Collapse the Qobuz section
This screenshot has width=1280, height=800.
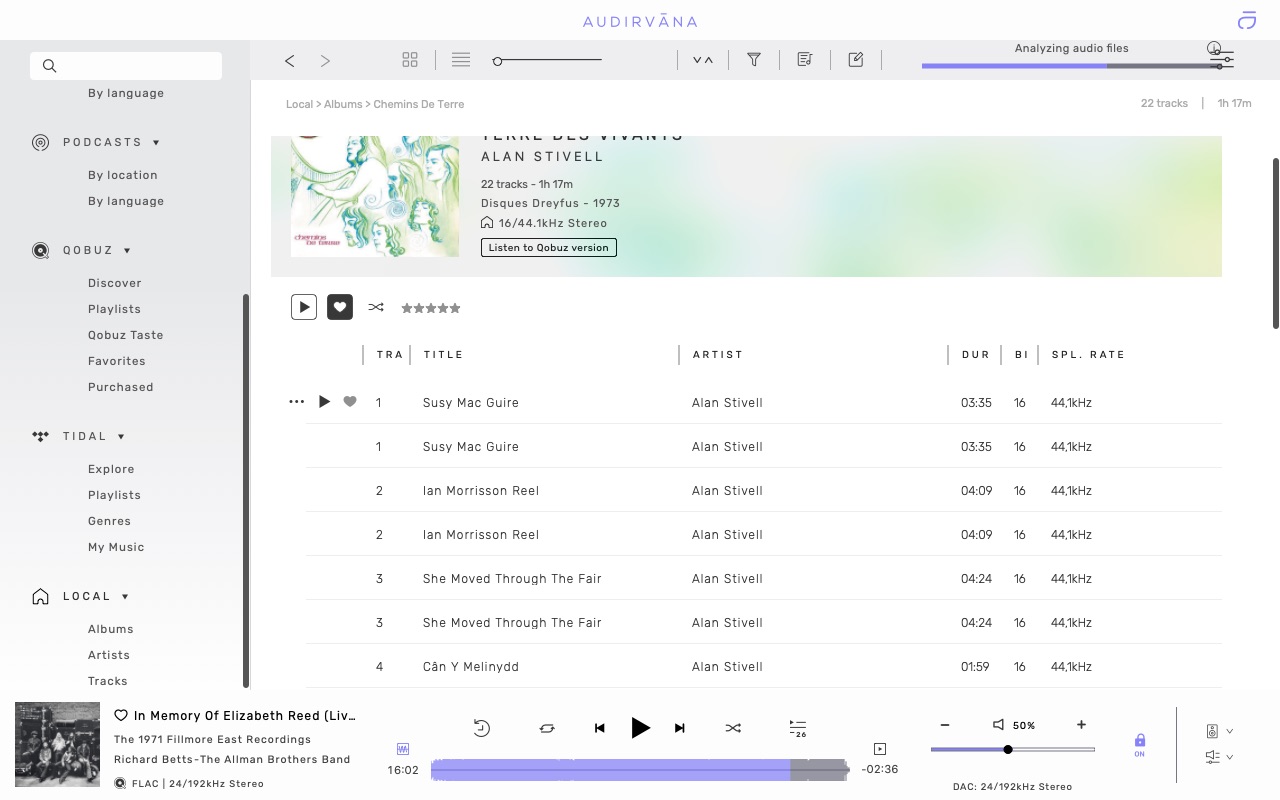(x=127, y=251)
